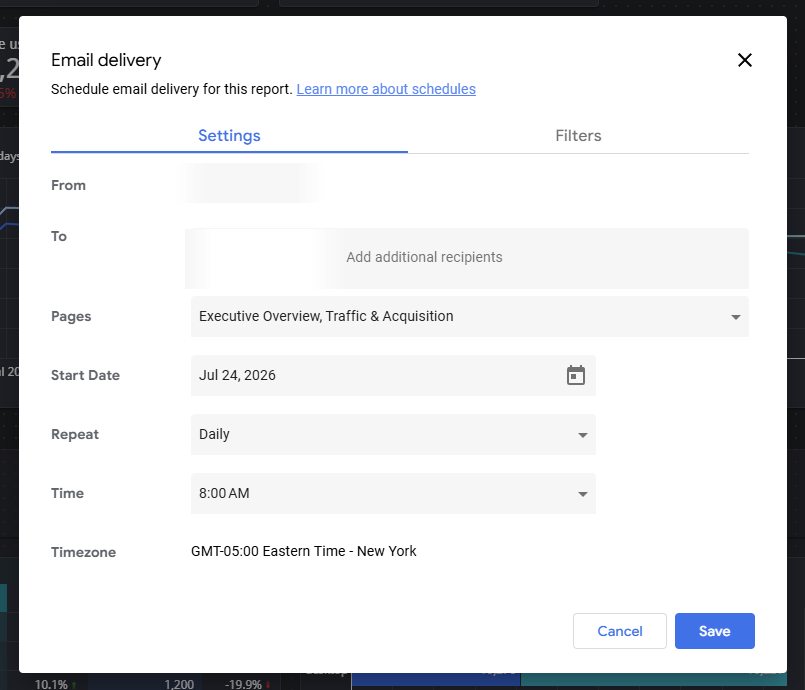Open the Start Date calendar picker icon
This screenshot has width=805, height=690.
(x=576, y=375)
